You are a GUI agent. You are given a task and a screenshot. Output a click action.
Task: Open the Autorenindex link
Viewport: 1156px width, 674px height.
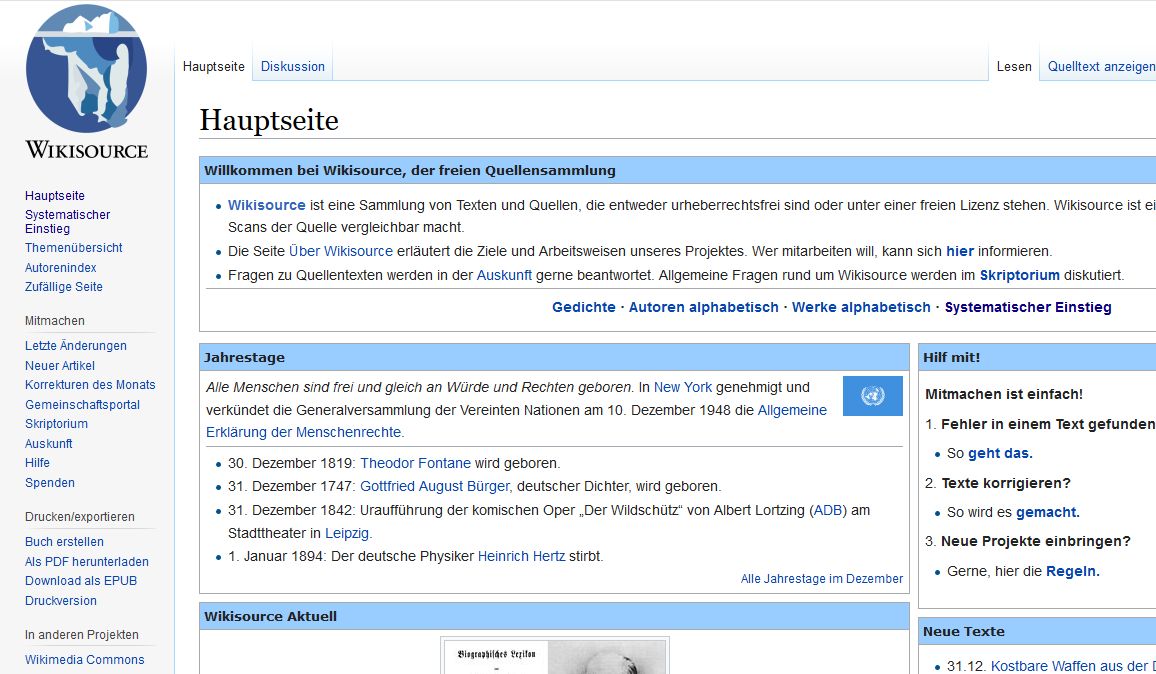pos(60,268)
